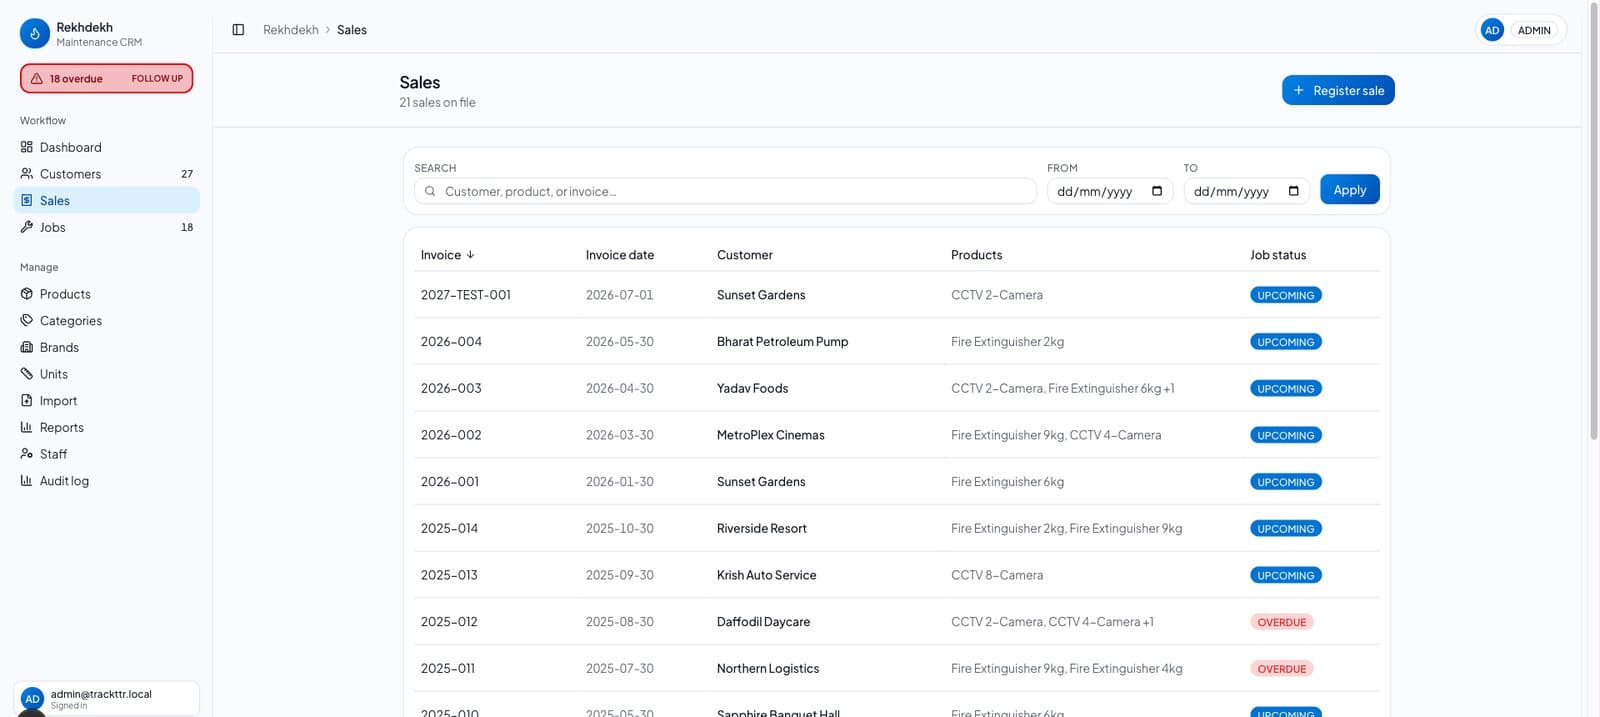Screen dimensions: 1600x717
Task: Open the Categories page link
Action: click(x=107, y=321)
